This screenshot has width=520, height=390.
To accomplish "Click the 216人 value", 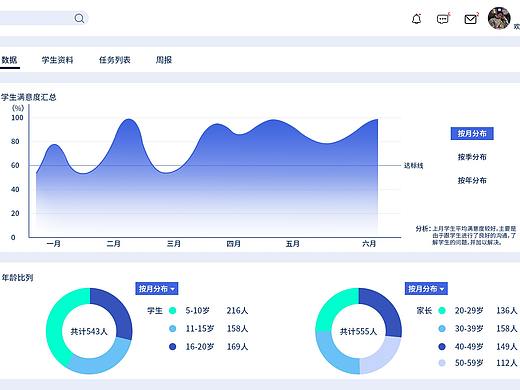I will [x=237, y=311].
